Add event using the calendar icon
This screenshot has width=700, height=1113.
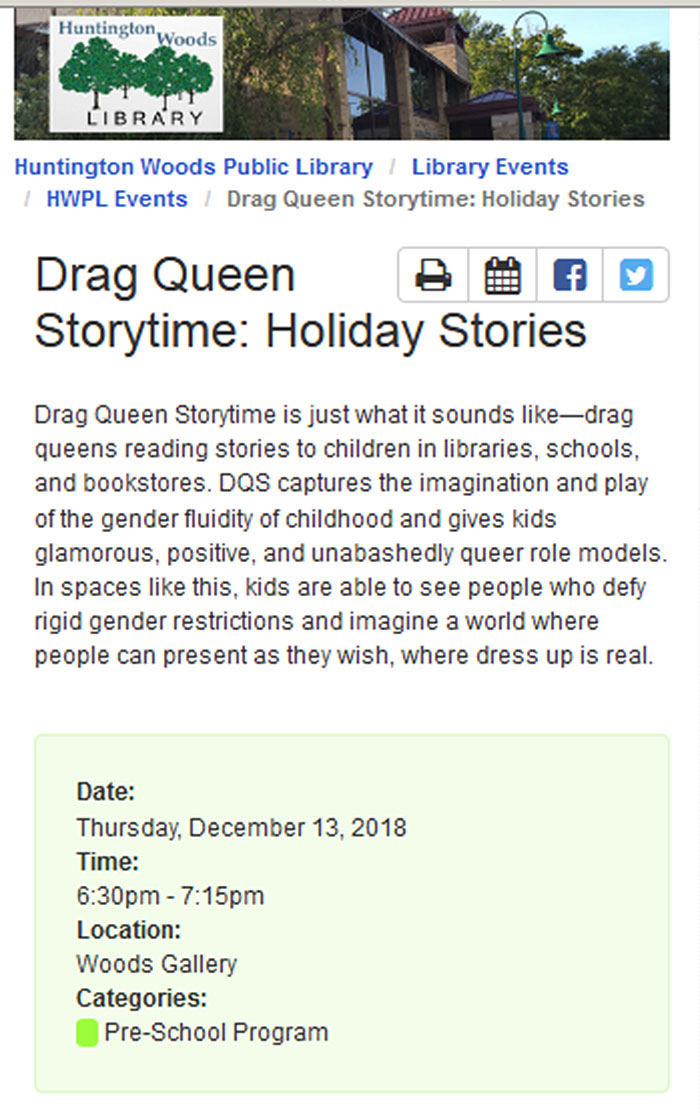pyautogui.click(x=502, y=275)
